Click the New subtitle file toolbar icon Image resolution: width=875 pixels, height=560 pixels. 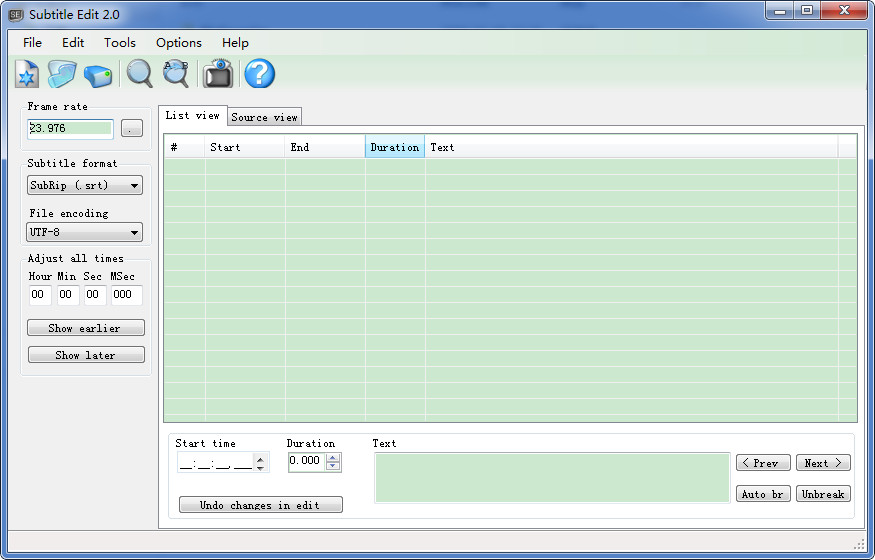[27, 74]
